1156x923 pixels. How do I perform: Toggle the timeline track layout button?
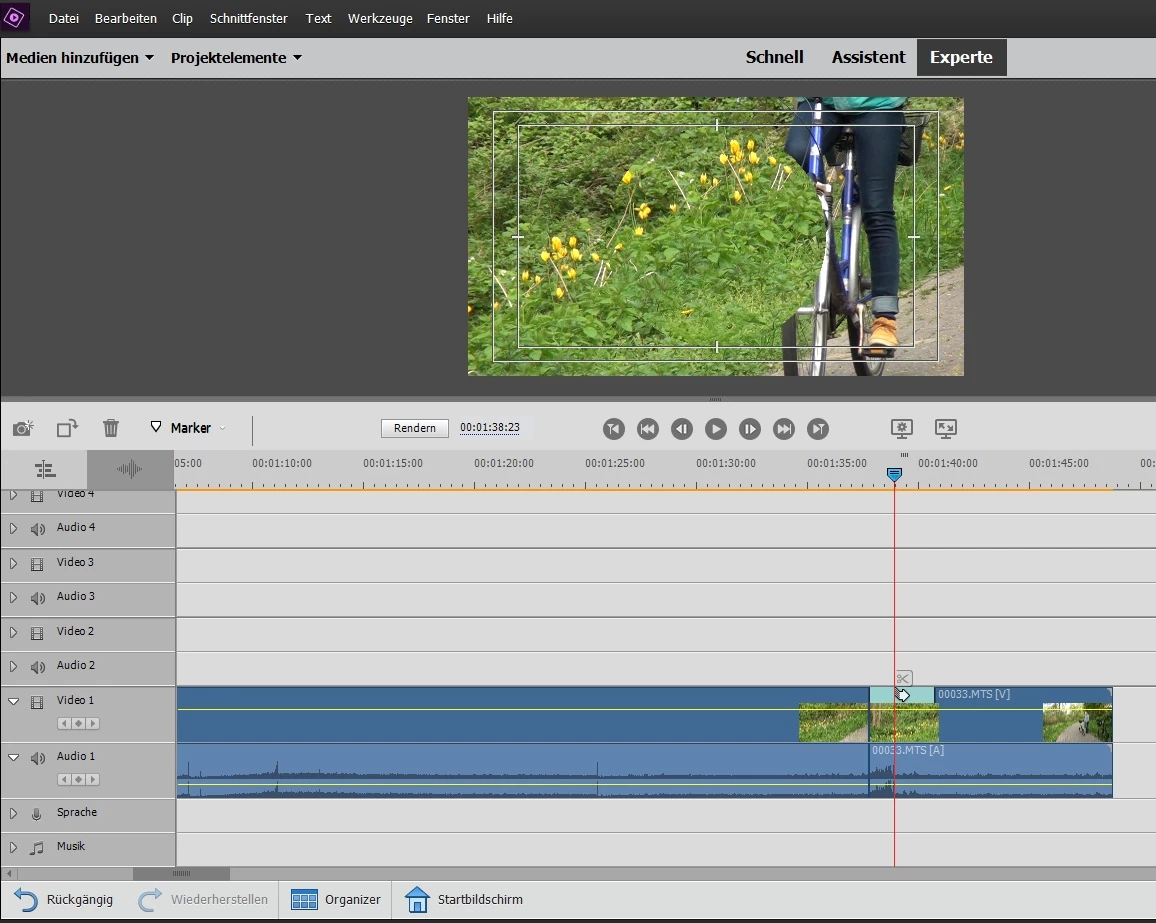44,468
